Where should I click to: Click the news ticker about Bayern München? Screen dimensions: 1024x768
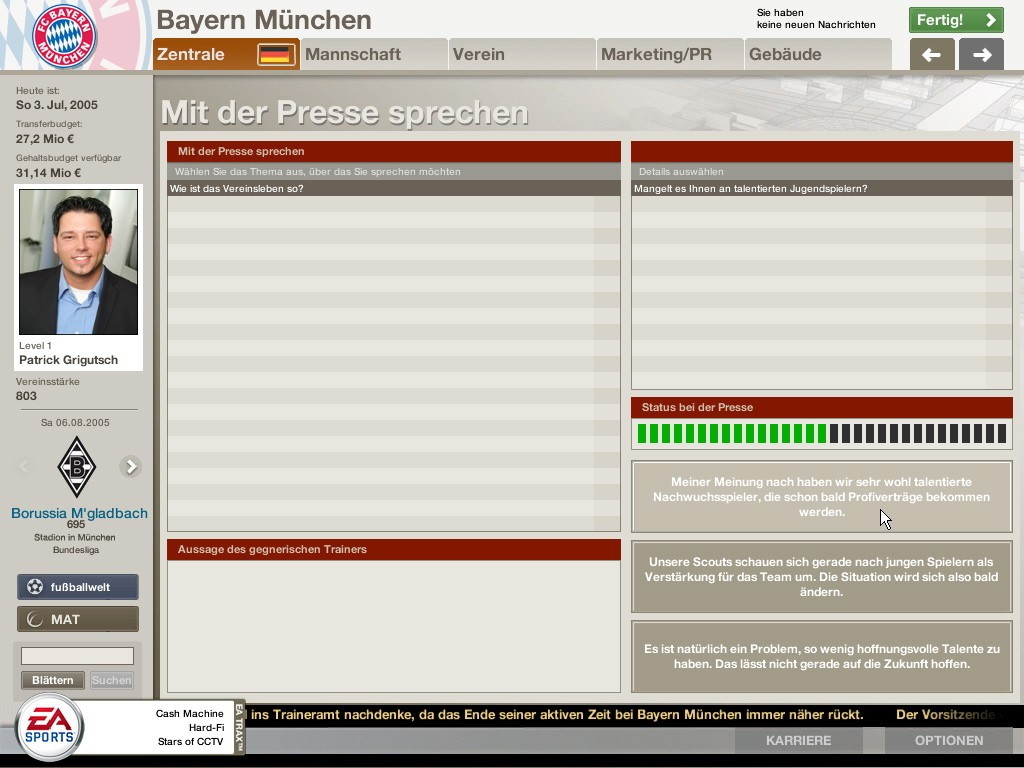556,714
